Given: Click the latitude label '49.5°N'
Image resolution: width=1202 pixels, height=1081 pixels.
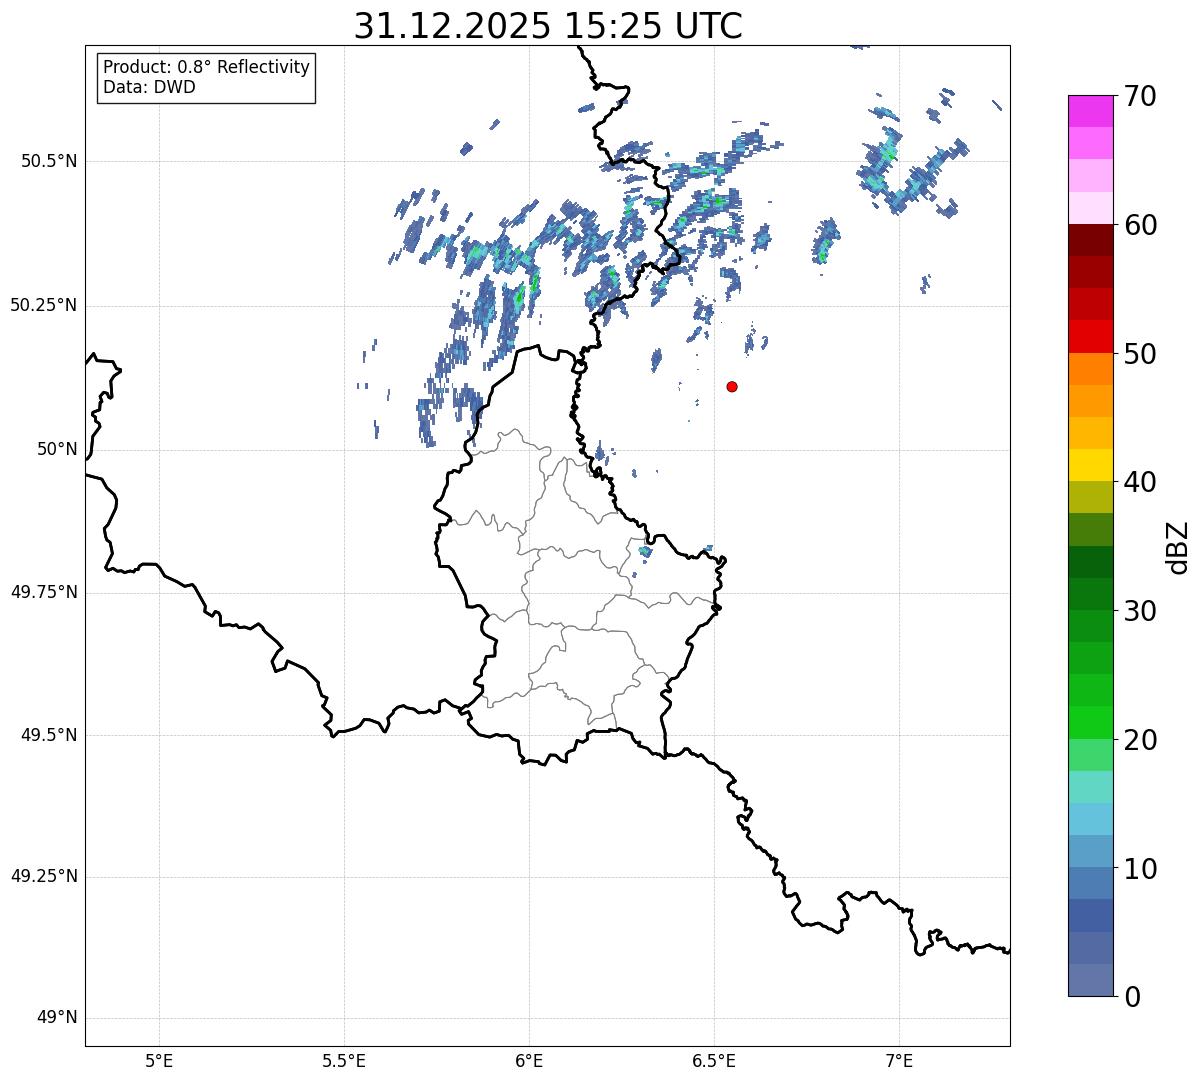Looking at the screenshot, I should (x=49, y=735).
